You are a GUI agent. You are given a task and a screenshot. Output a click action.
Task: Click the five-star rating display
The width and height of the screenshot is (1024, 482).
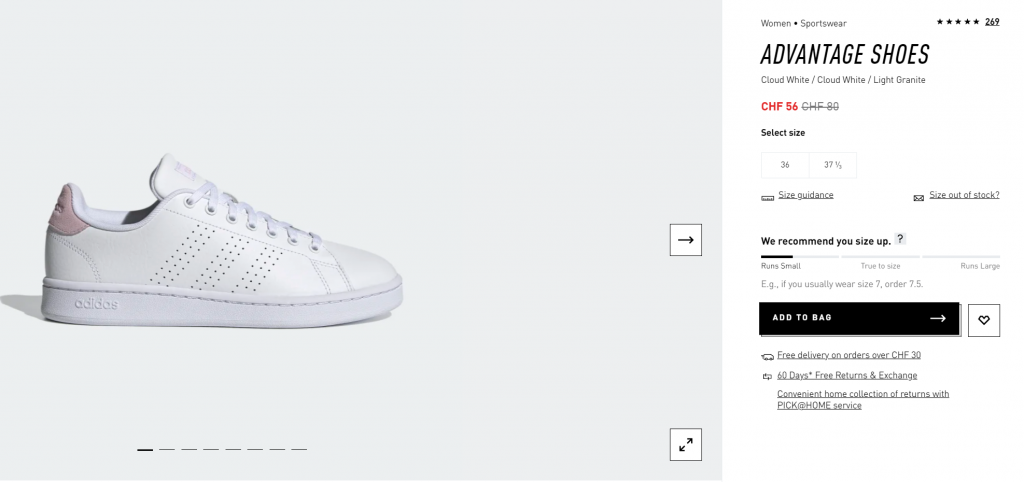pyautogui.click(x=958, y=22)
